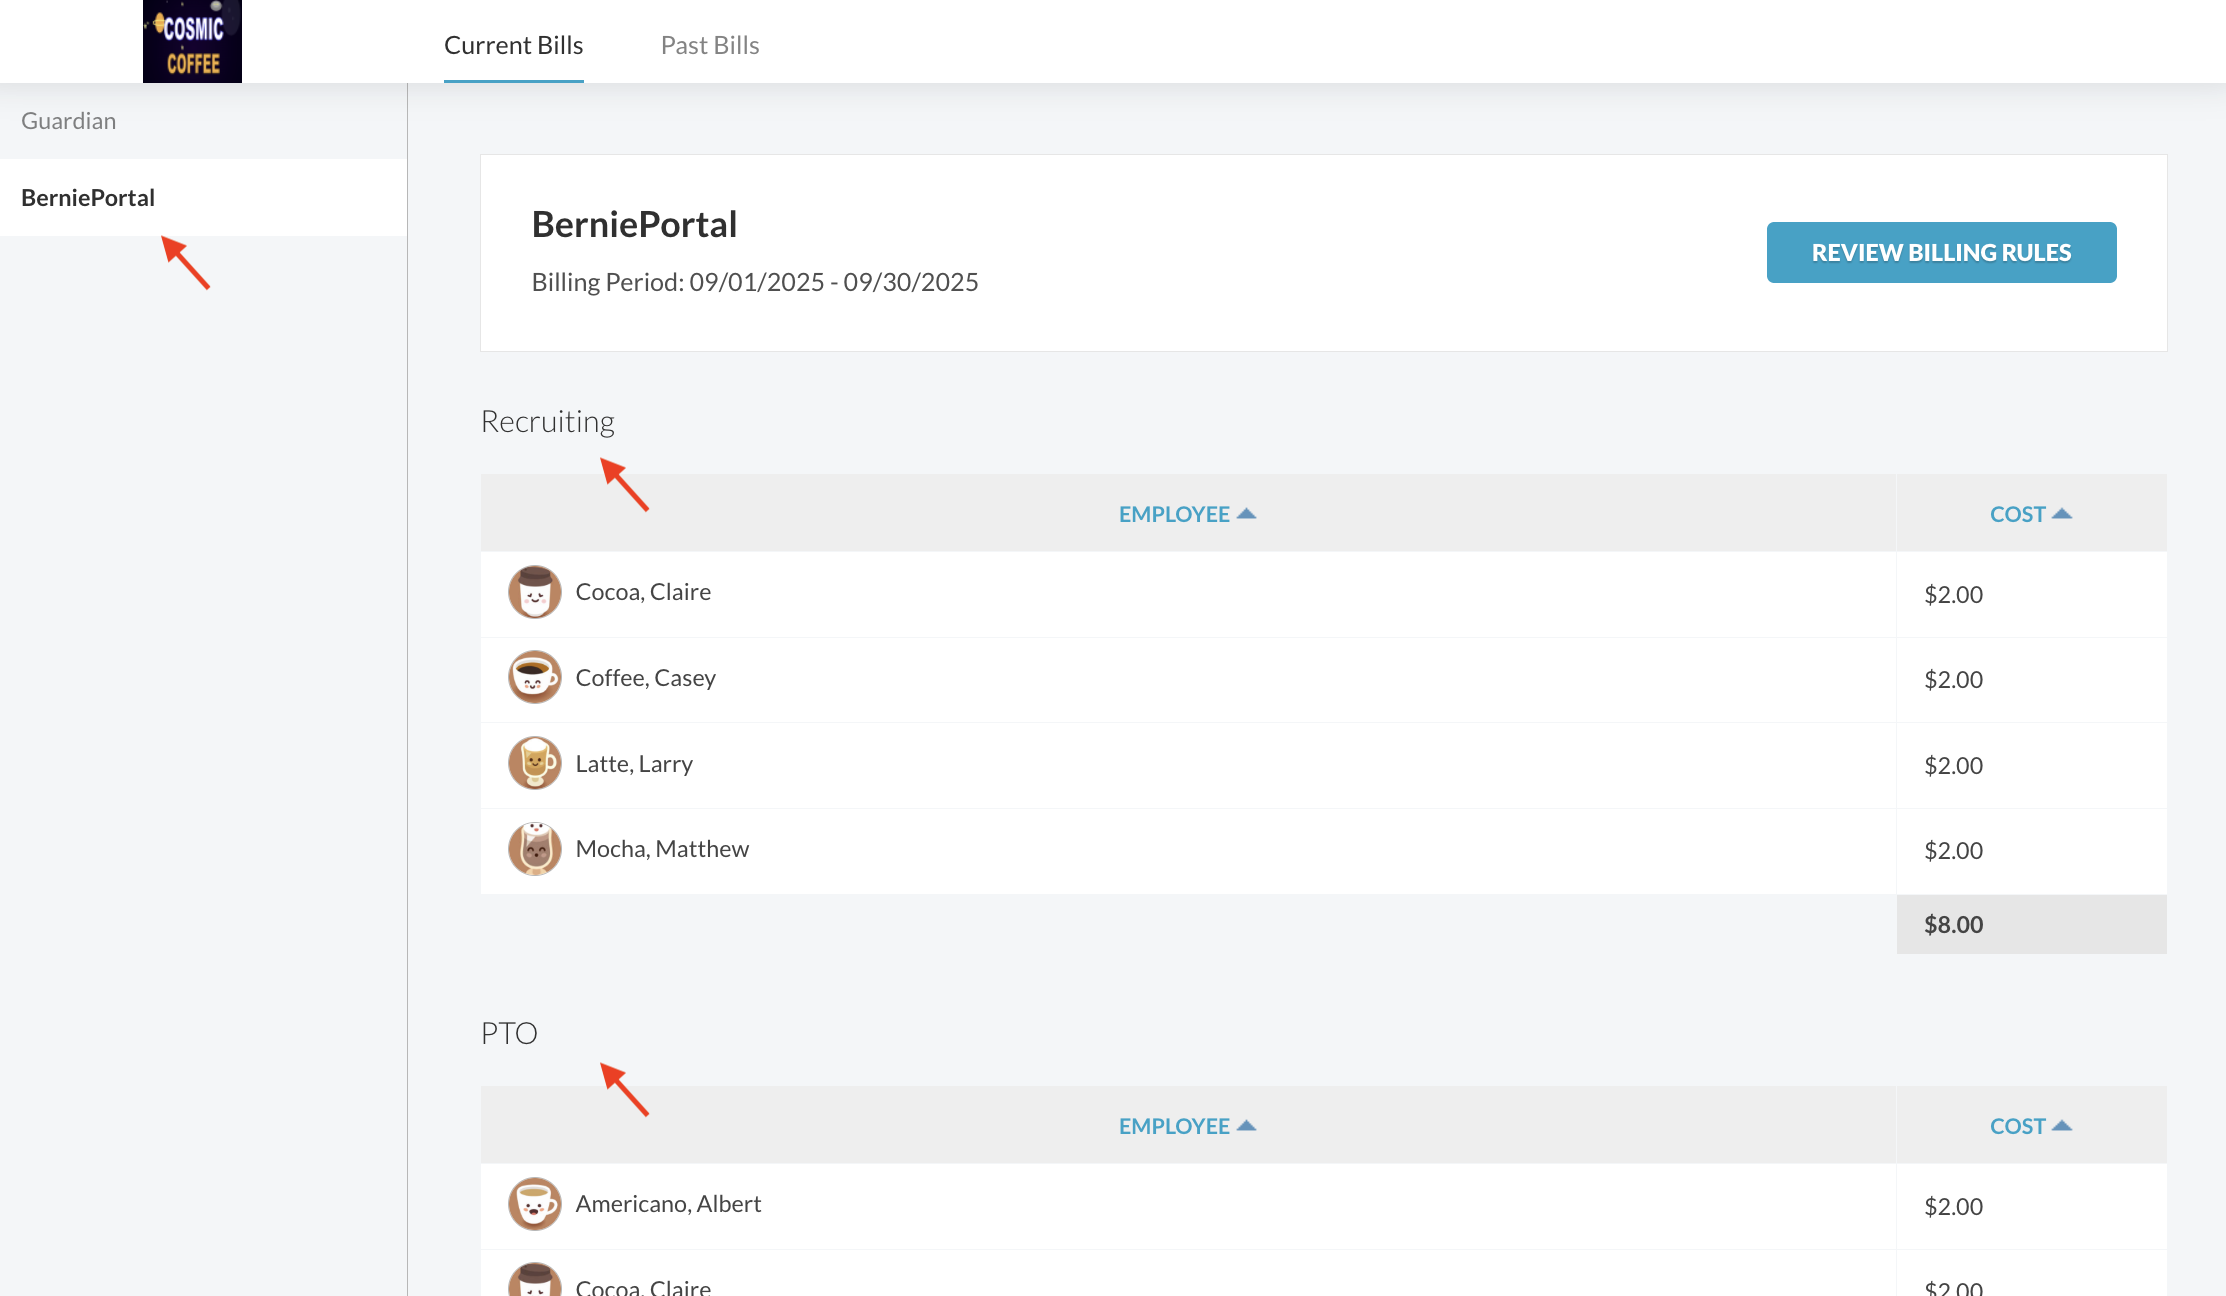Click Larry Latte's avatar icon

click(x=535, y=764)
